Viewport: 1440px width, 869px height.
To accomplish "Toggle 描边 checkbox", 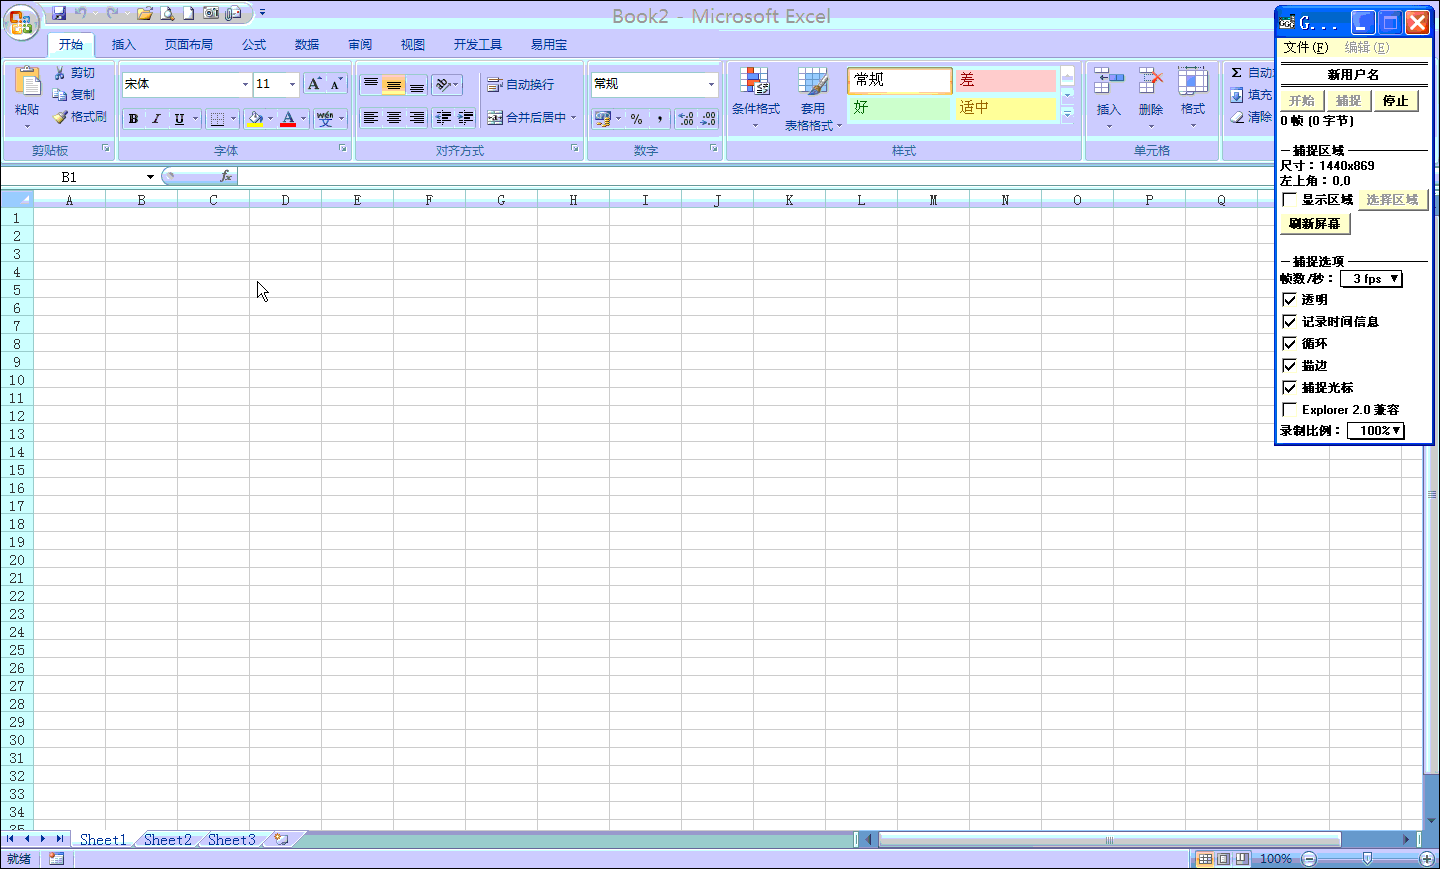I will (1290, 365).
